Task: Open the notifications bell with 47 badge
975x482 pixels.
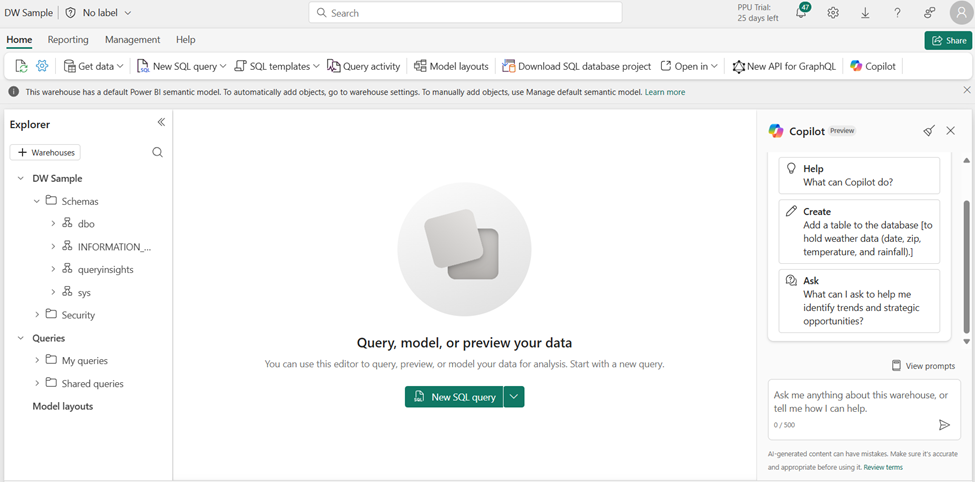Action: tap(802, 12)
